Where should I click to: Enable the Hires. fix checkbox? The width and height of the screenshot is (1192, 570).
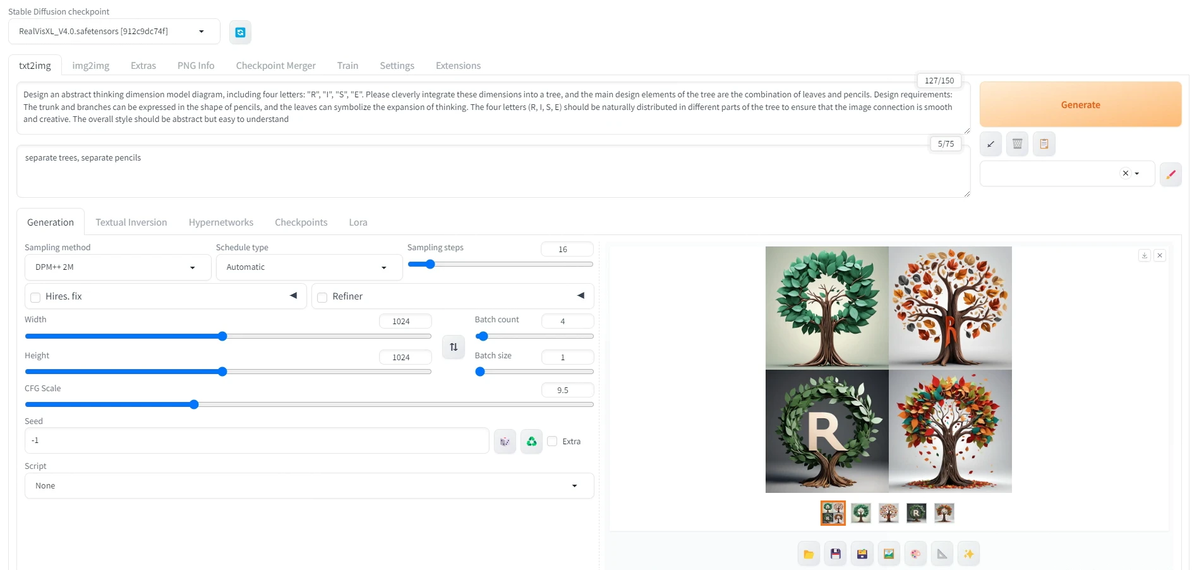pos(35,296)
